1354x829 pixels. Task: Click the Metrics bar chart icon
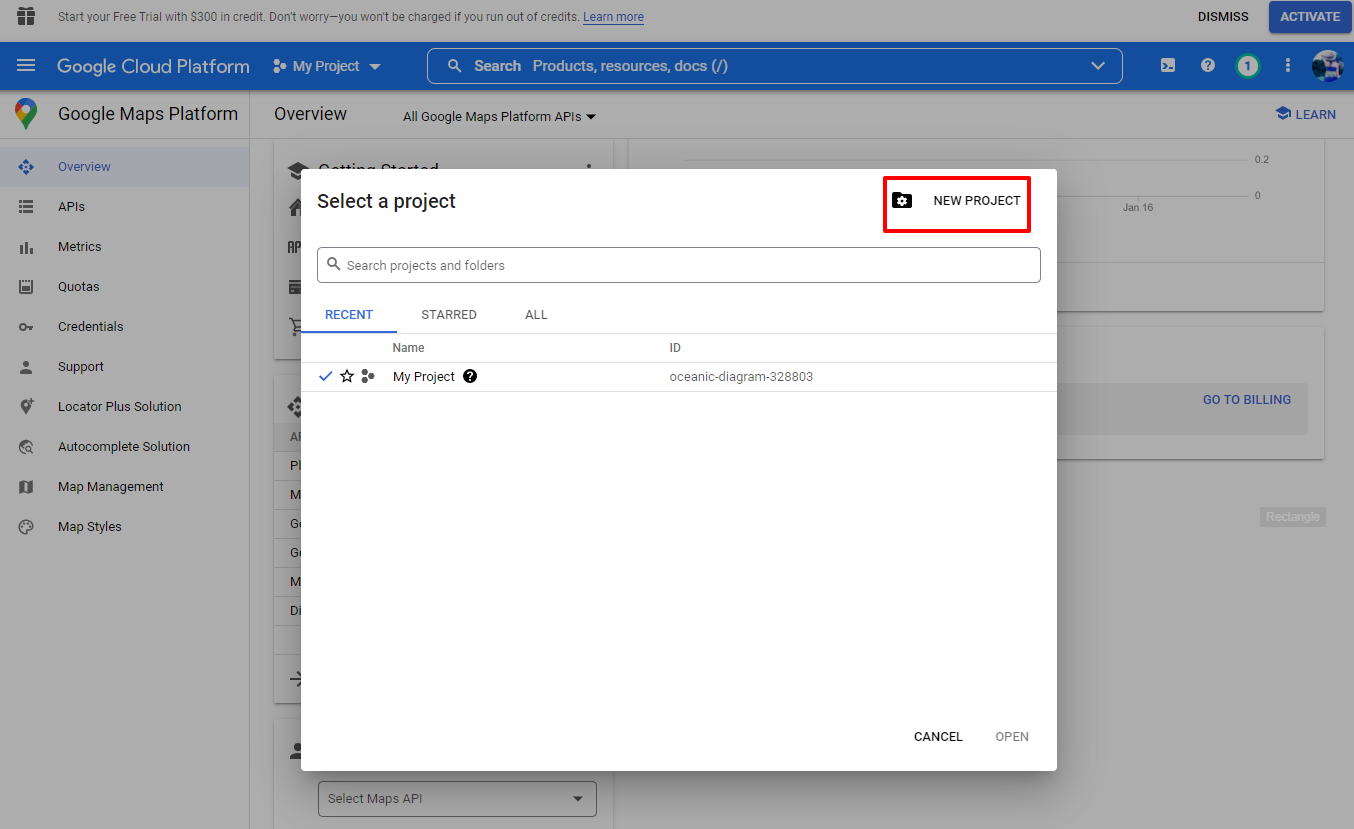coord(26,247)
